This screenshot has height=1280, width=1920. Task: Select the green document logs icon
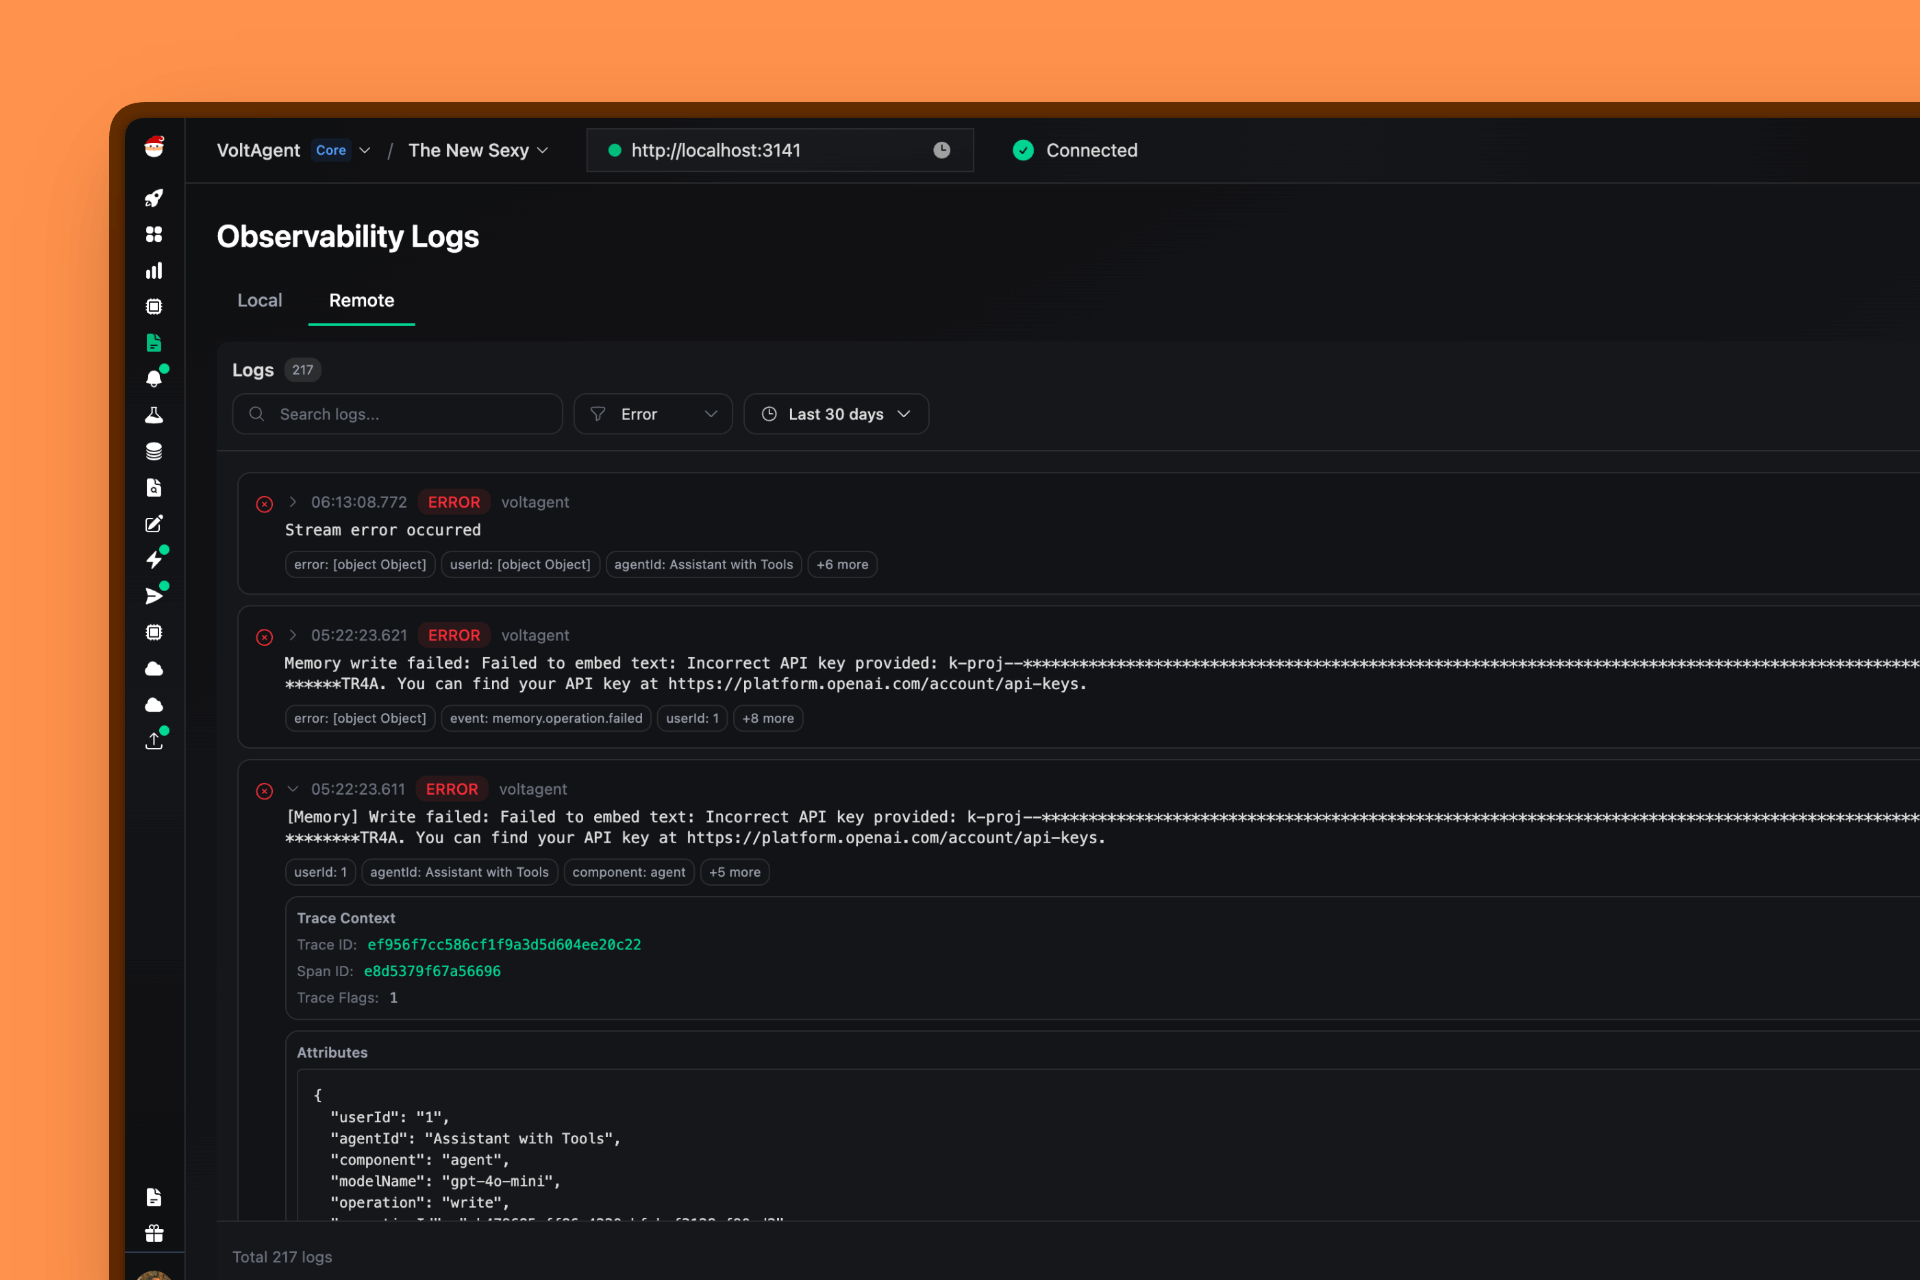[154, 342]
